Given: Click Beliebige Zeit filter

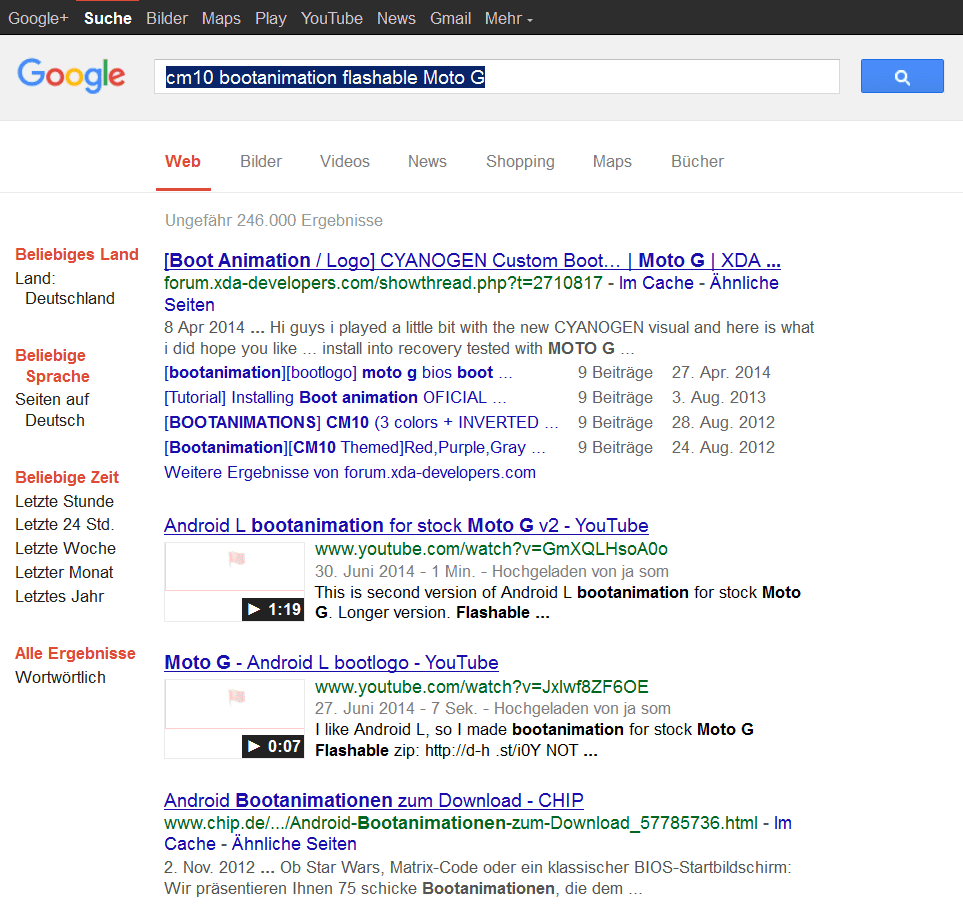Looking at the screenshot, I should pos(67,477).
